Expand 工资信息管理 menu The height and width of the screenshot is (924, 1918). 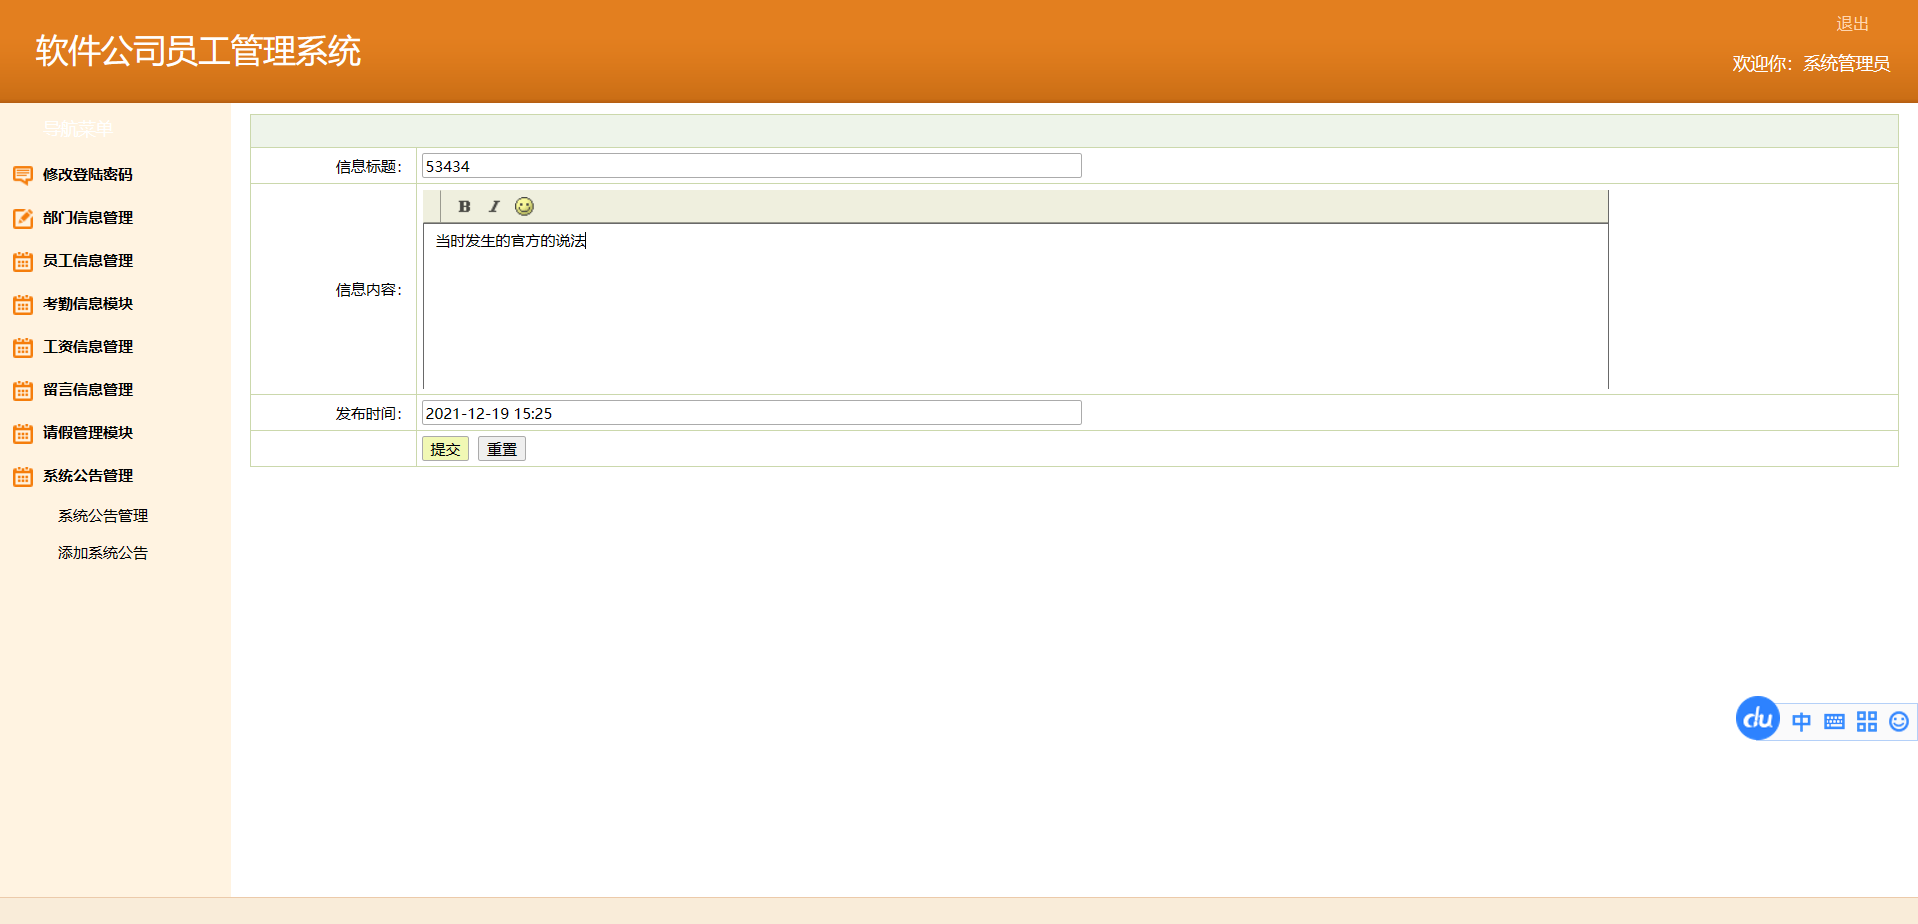point(88,346)
